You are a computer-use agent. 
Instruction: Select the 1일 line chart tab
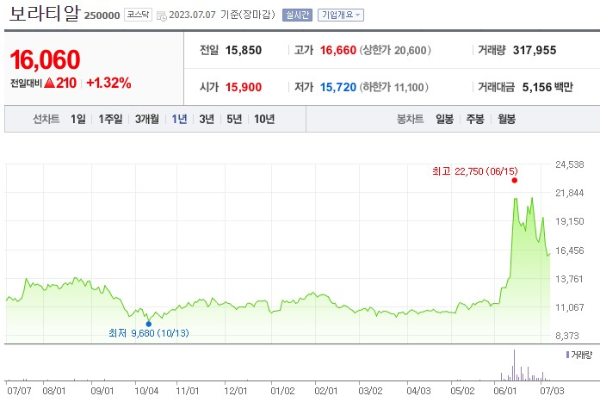click(x=78, y=119)
